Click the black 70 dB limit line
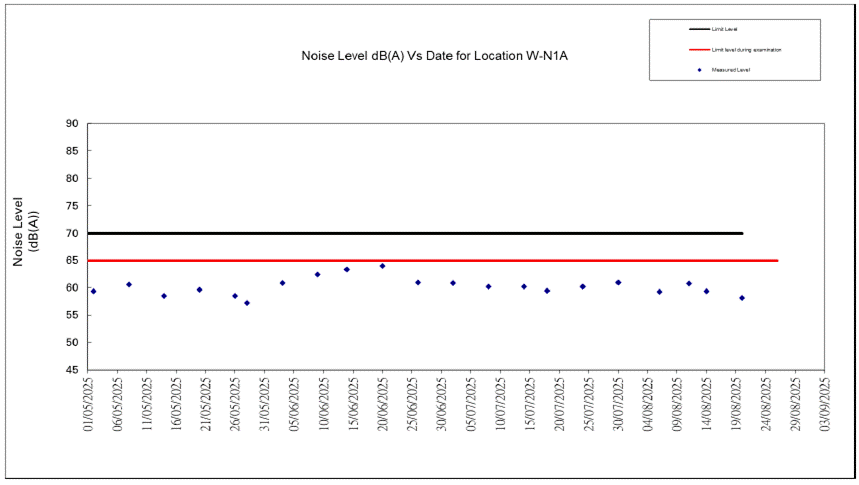This screenshot has width=859, height=485. 400,233
